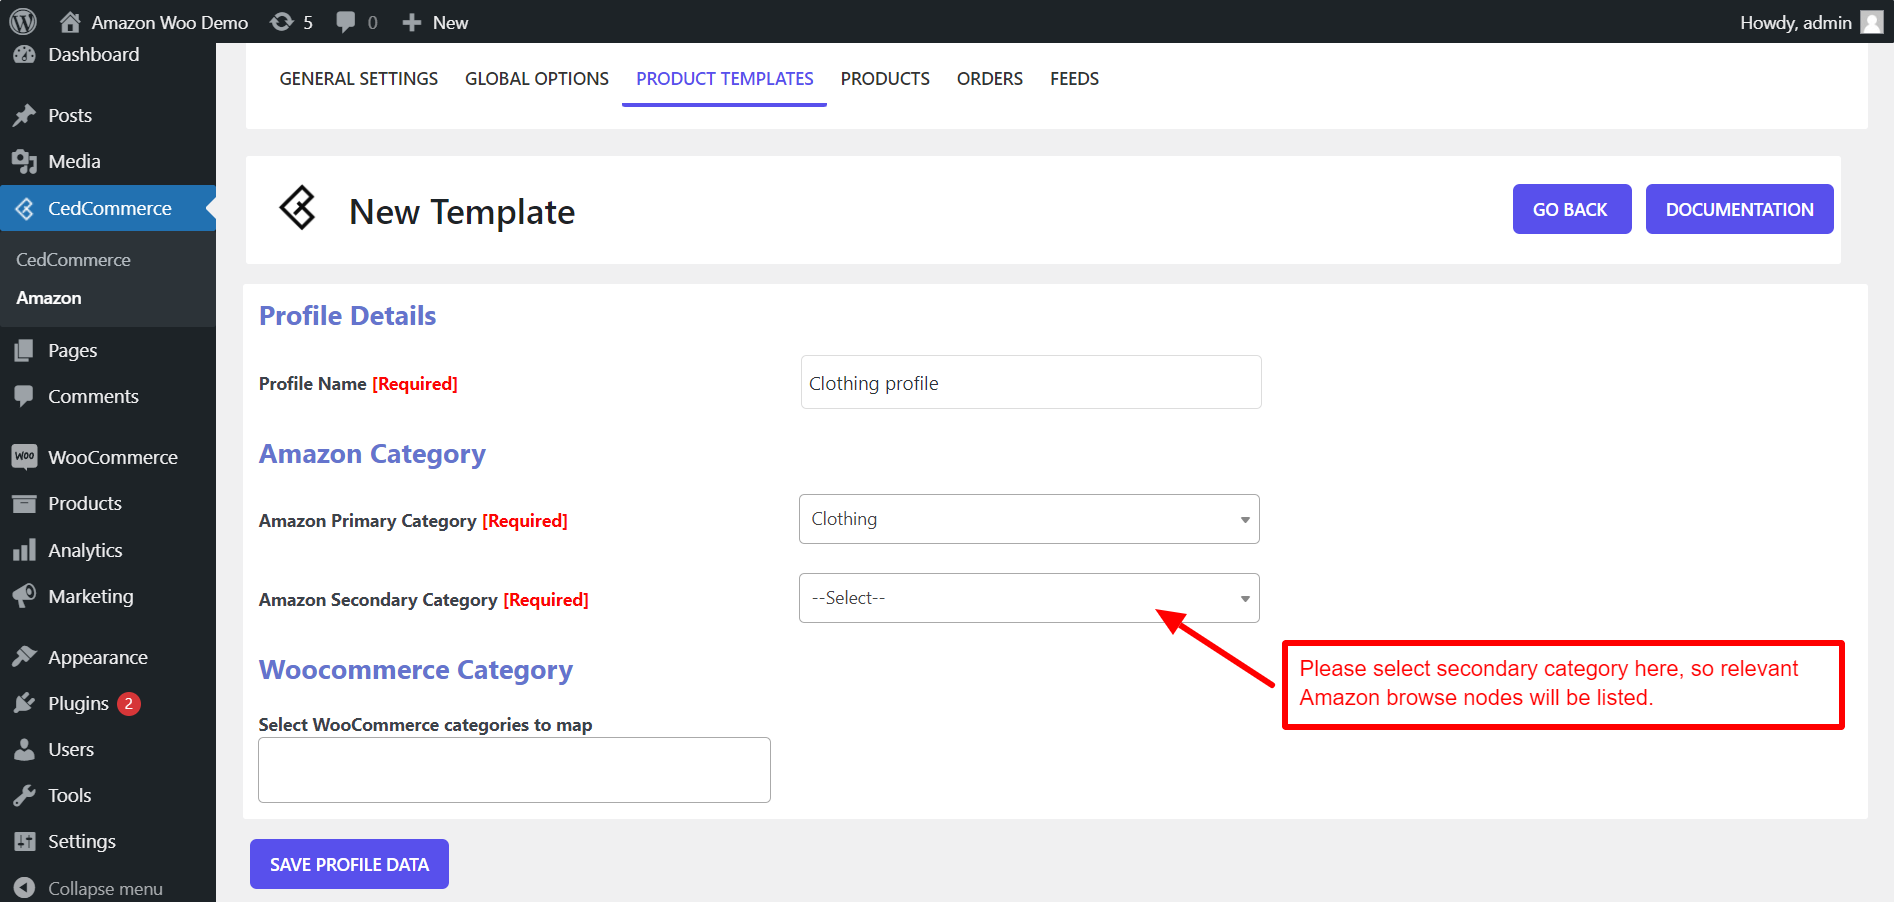Click the Marketing megaphone icon
The width and height of the screenshot is (1894, 902).
click(24, 596)
